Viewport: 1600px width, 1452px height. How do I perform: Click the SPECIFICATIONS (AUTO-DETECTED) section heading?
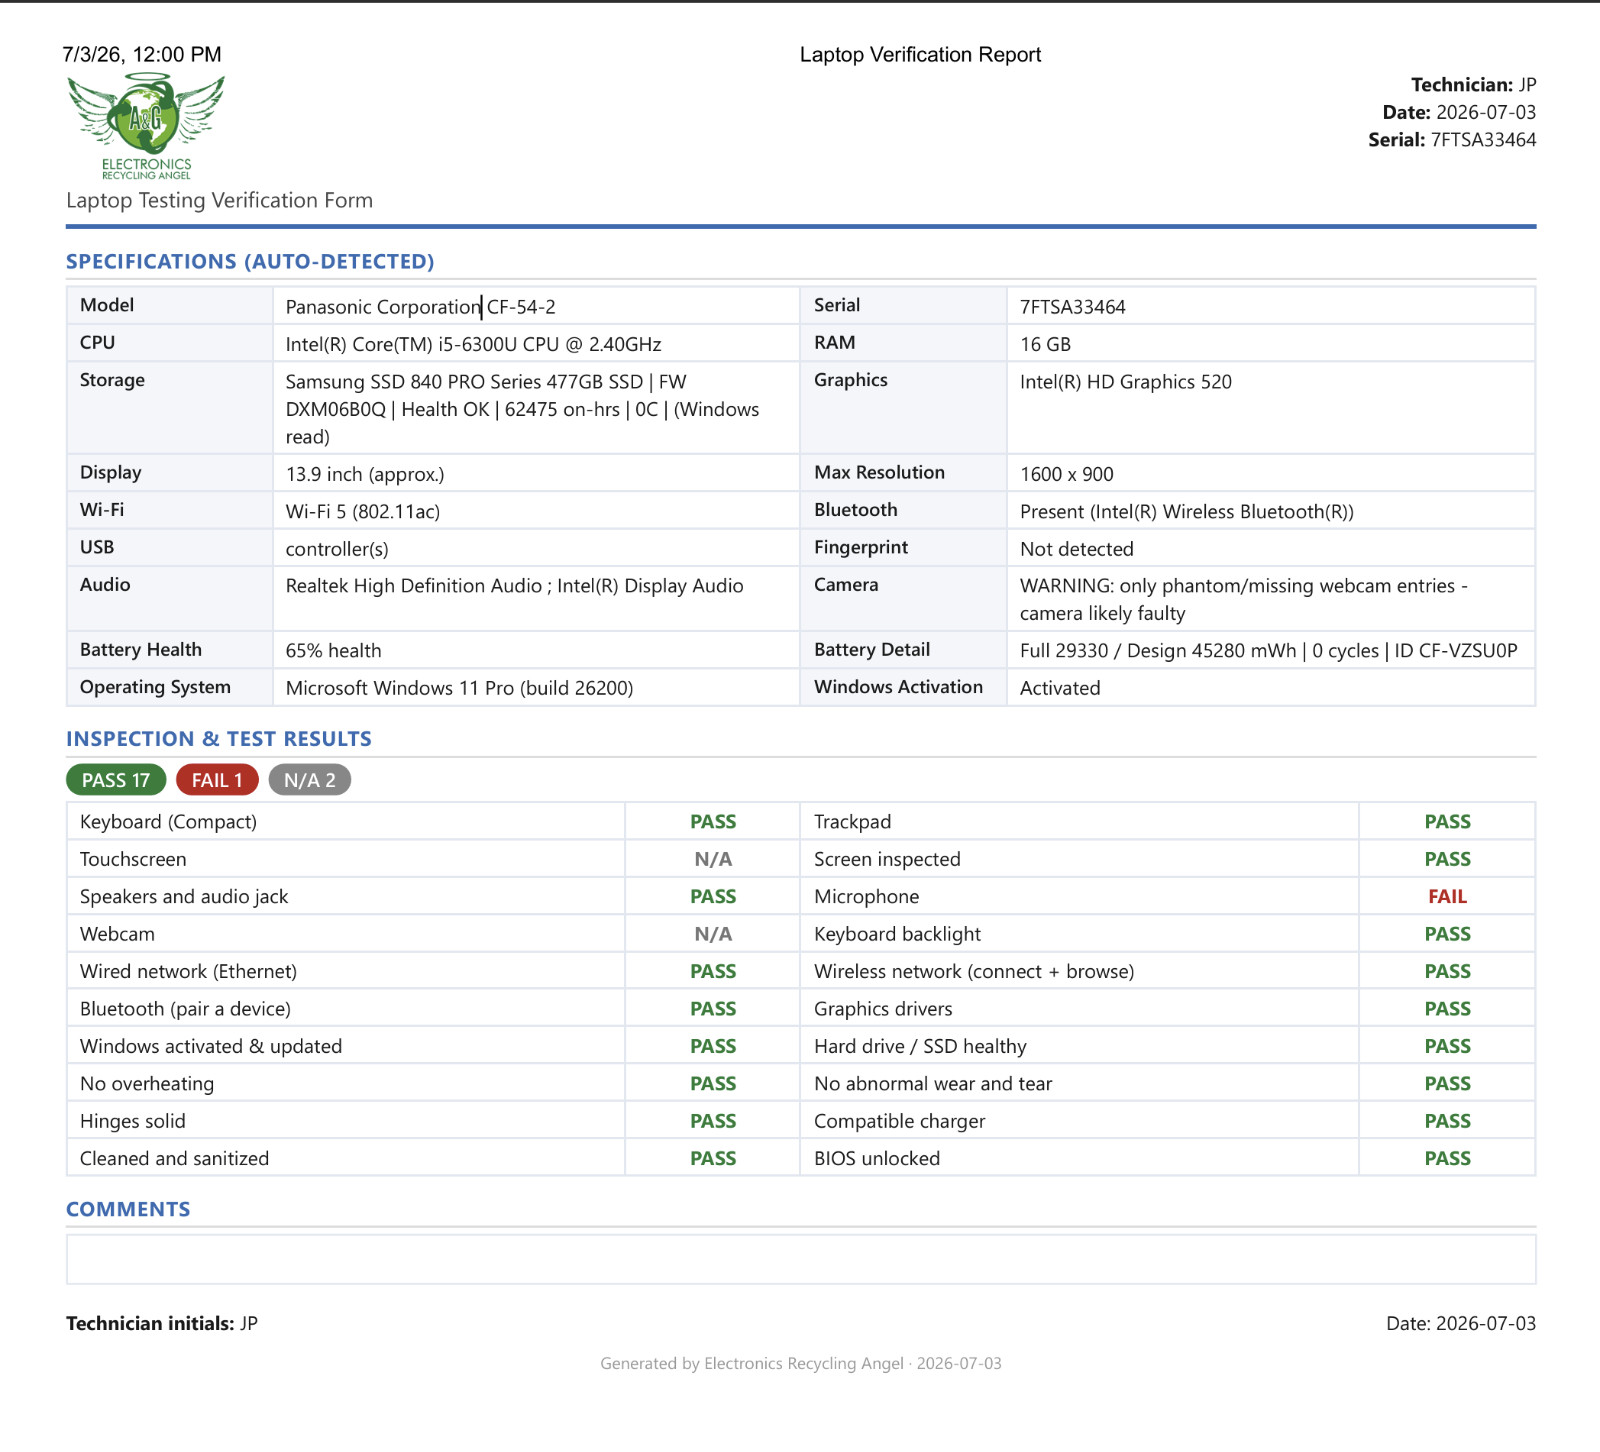[x=250, y=262]
